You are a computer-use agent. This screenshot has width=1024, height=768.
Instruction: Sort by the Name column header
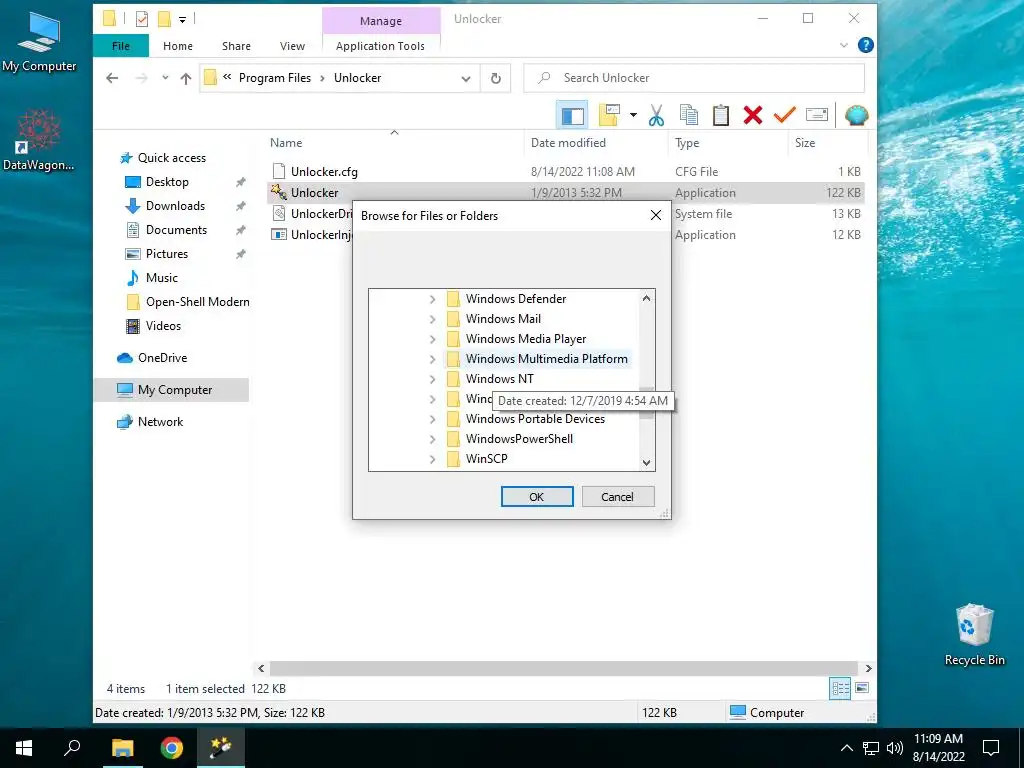[395, 142]
